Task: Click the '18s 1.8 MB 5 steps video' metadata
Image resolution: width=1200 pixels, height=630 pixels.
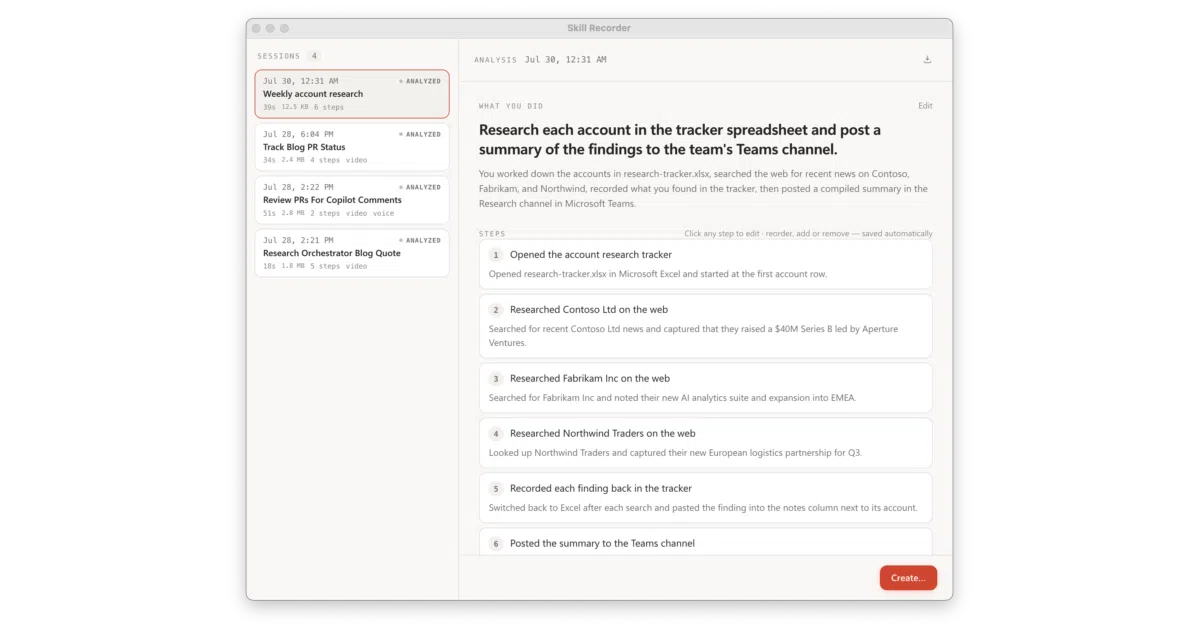Action: coord(315,266)
